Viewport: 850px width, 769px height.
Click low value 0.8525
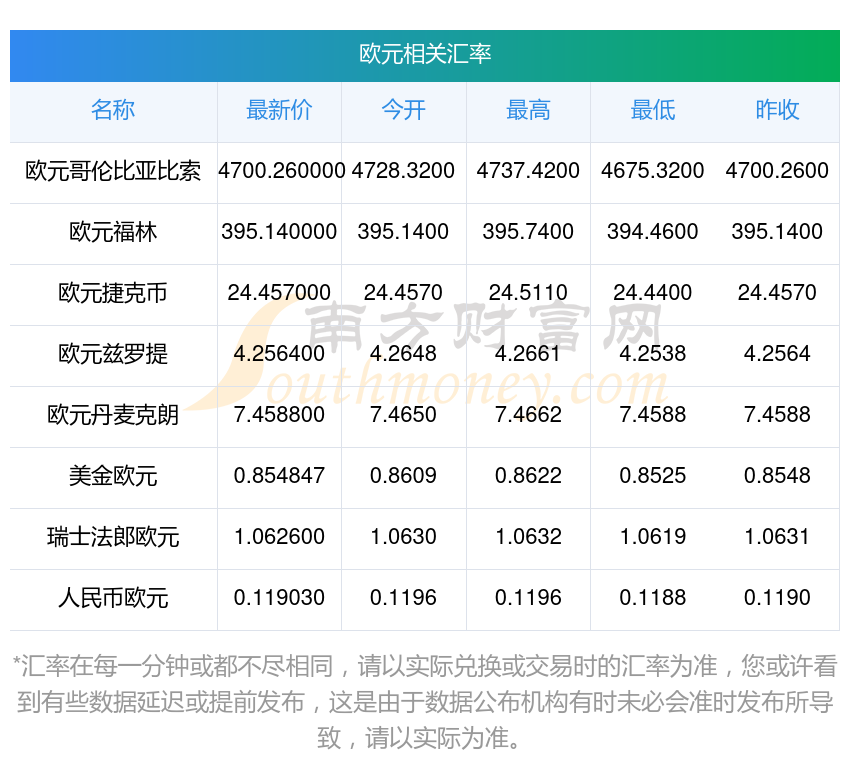point(653,476)
